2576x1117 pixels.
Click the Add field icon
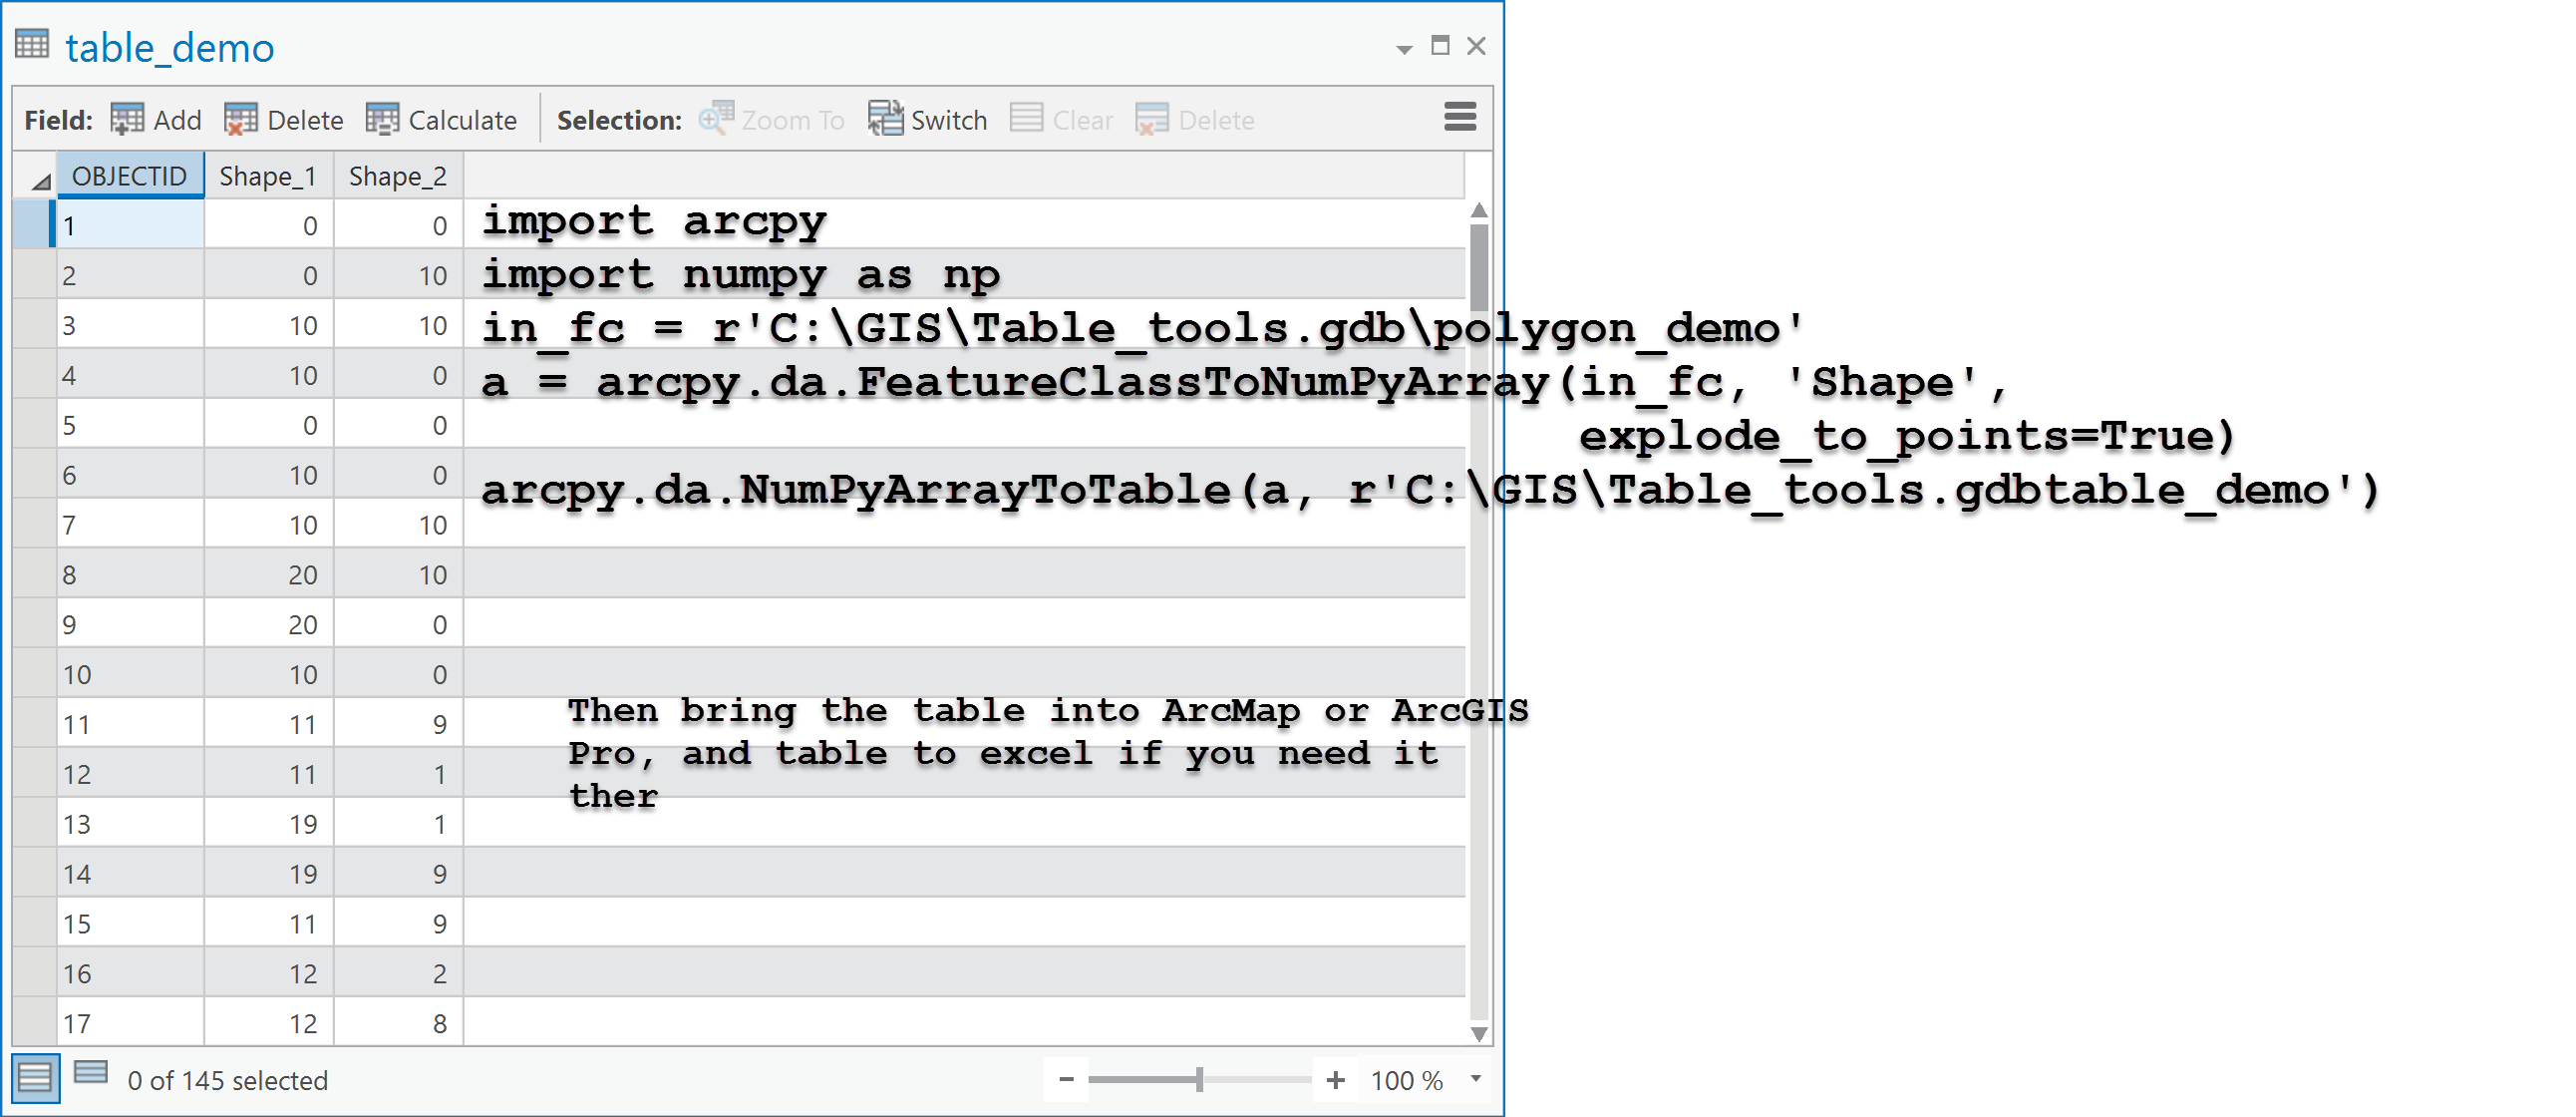pos(127,119)
